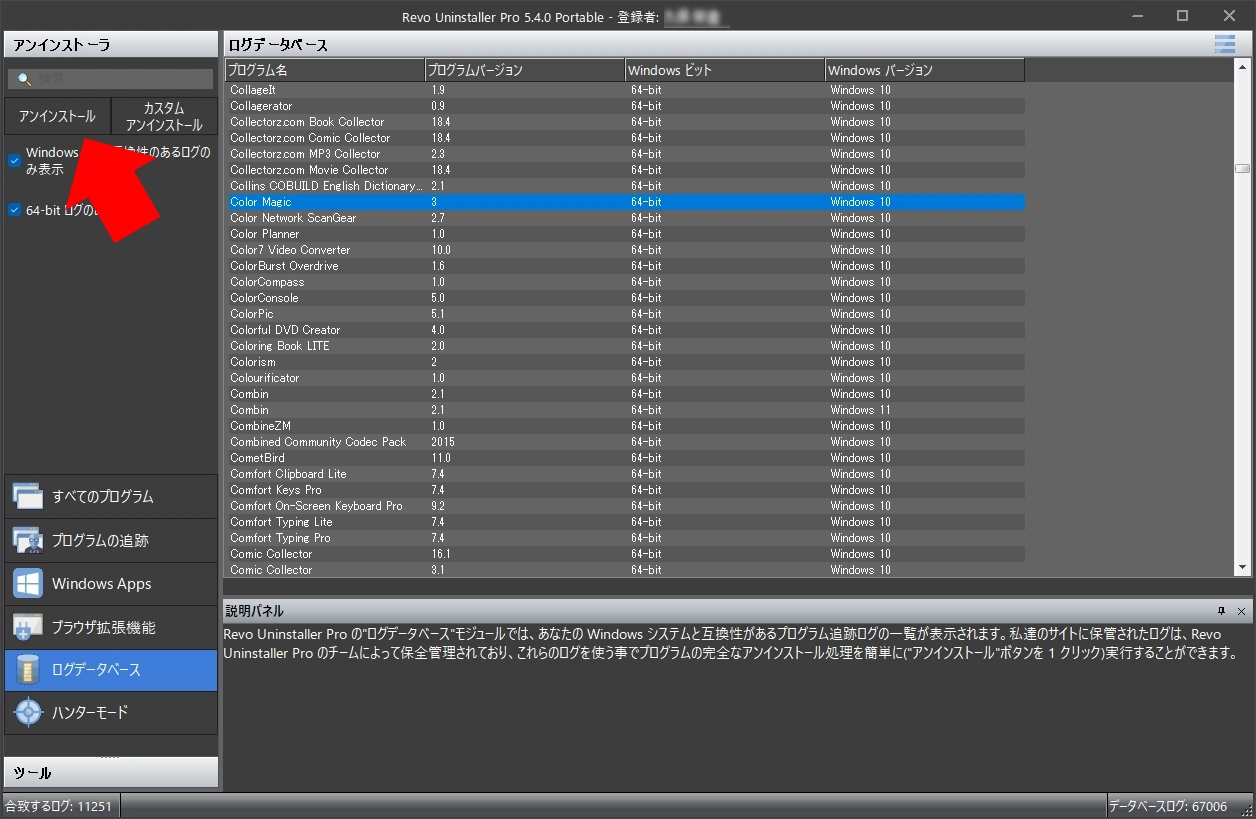This screenshot has width=1256, height=819.
Task: Select Color Network ScanGear row
Action: (x=625, y=218)
